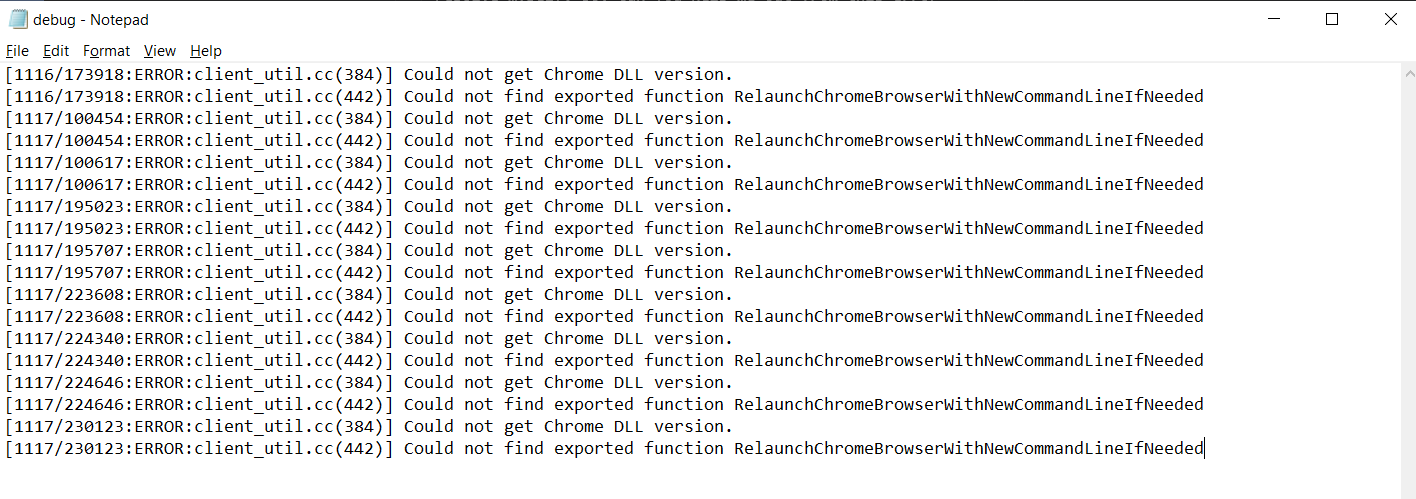Open the Format menu

point(106,51)
